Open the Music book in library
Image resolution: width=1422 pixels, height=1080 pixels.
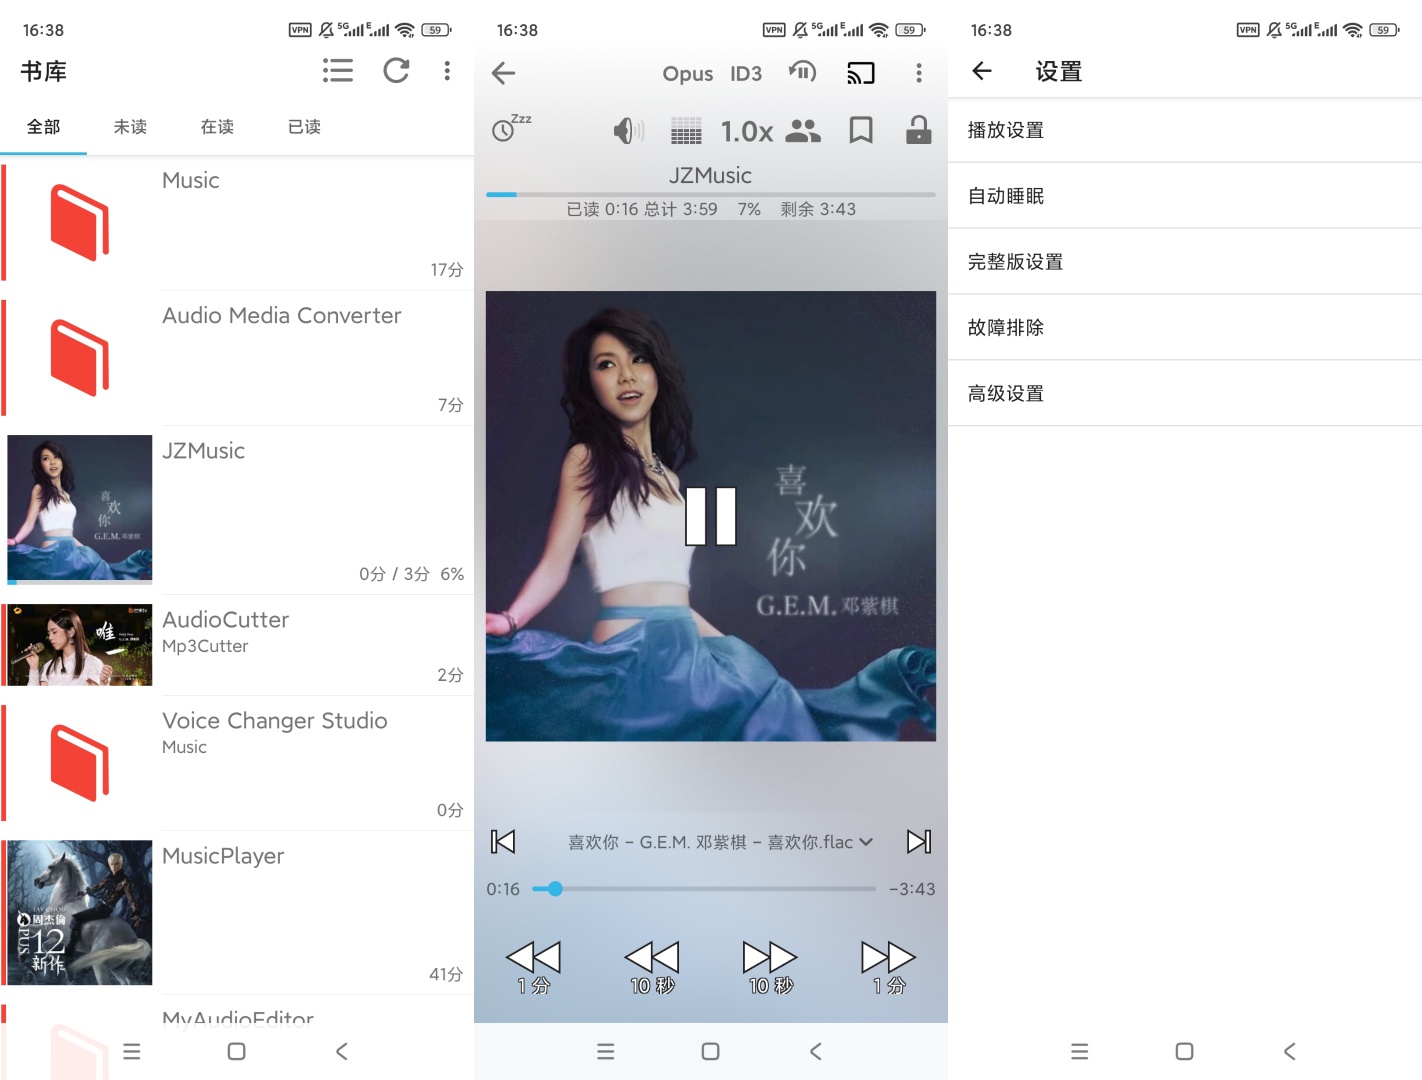tap(237, 223)
